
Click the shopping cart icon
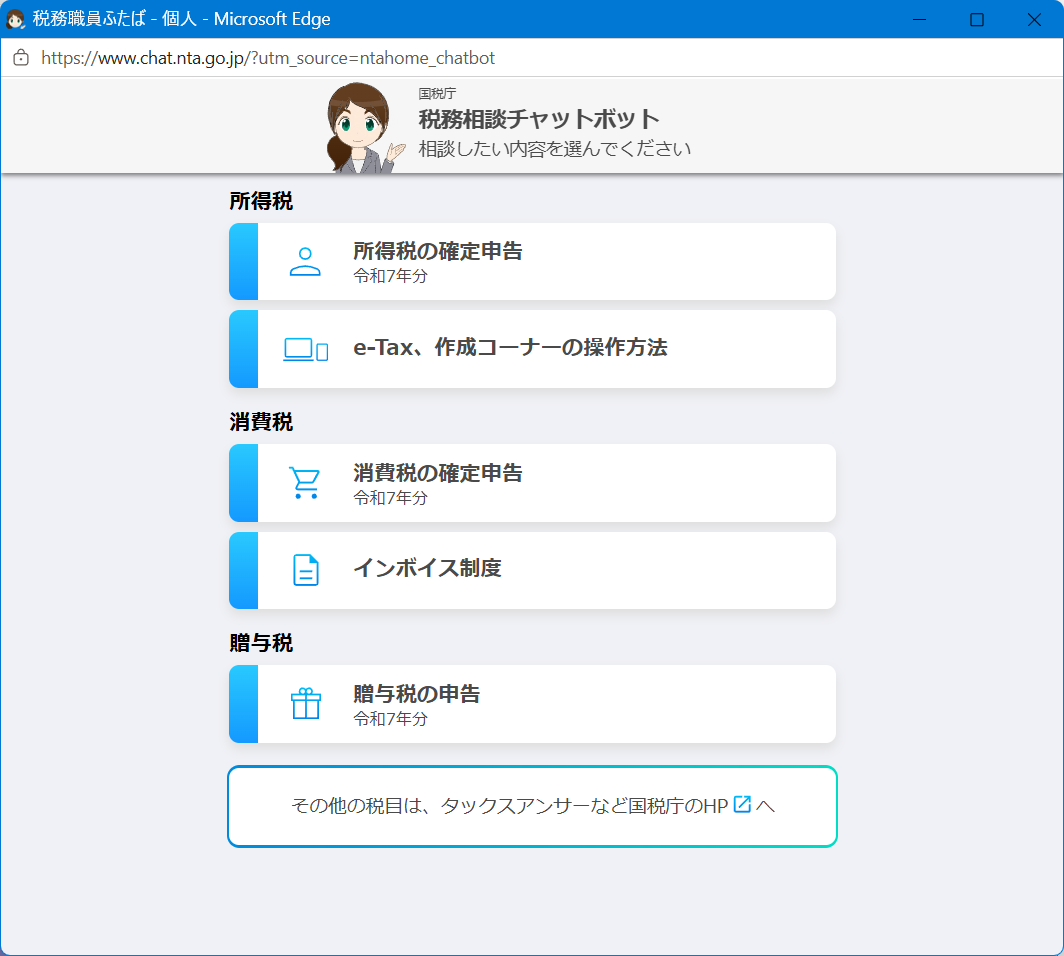point(305,483)
